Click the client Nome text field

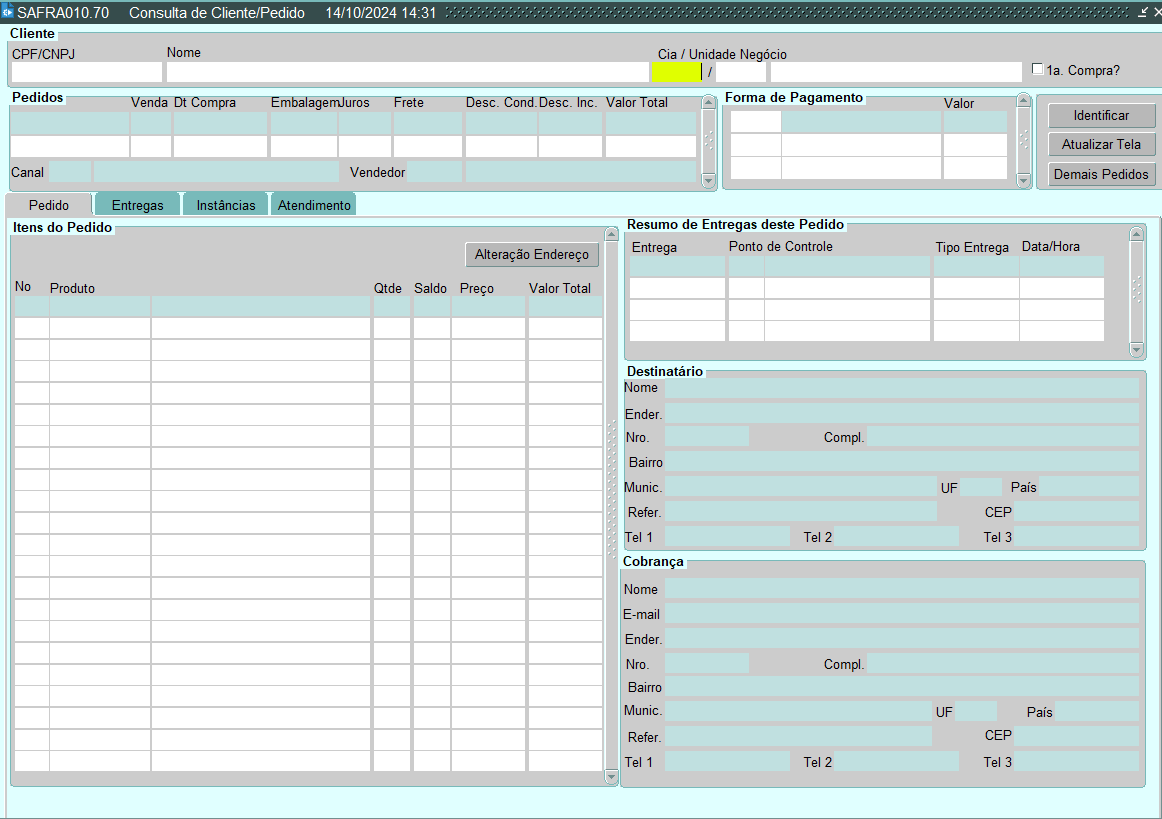point(407,72)
